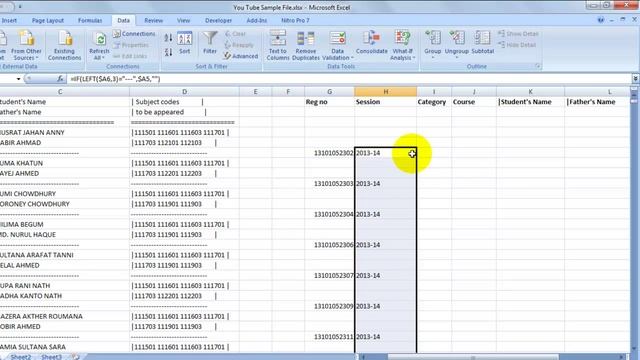Open the Excel Help icon
The width and height of the screenshot is (640, 360).
pyautogui.click(x=600, y=20)
